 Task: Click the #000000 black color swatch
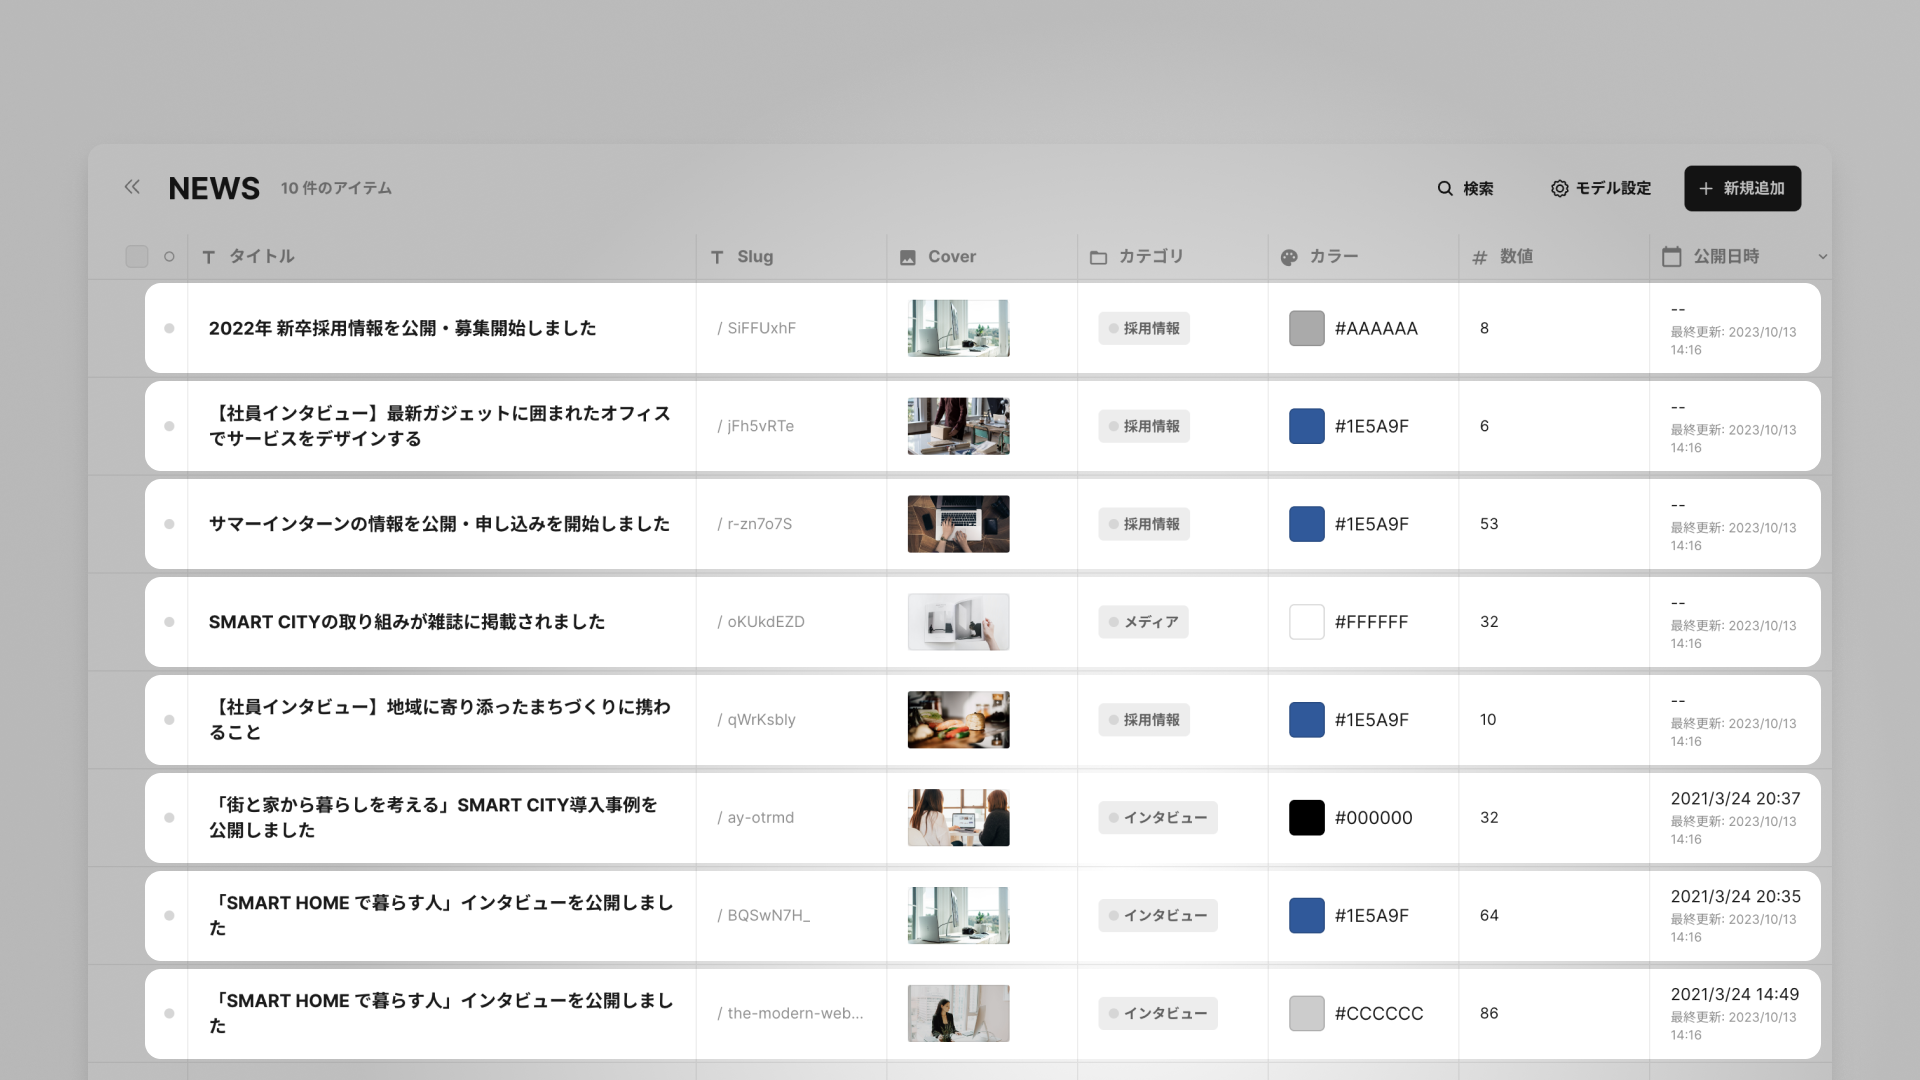click(x=1306, y=818)
